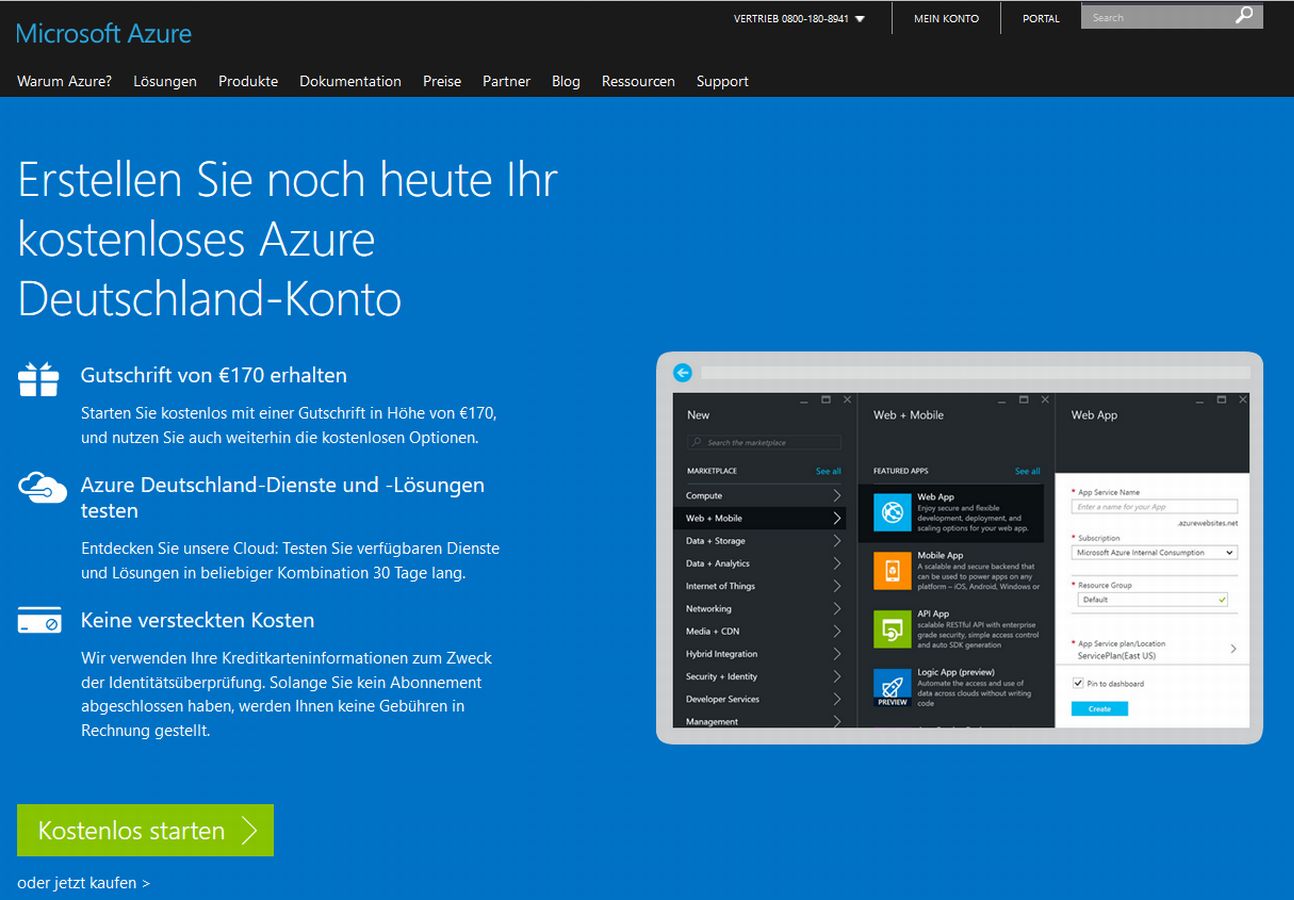Minimize the Web App panel
This screenshot has height=900, width=1294.
pos(1201,401)
